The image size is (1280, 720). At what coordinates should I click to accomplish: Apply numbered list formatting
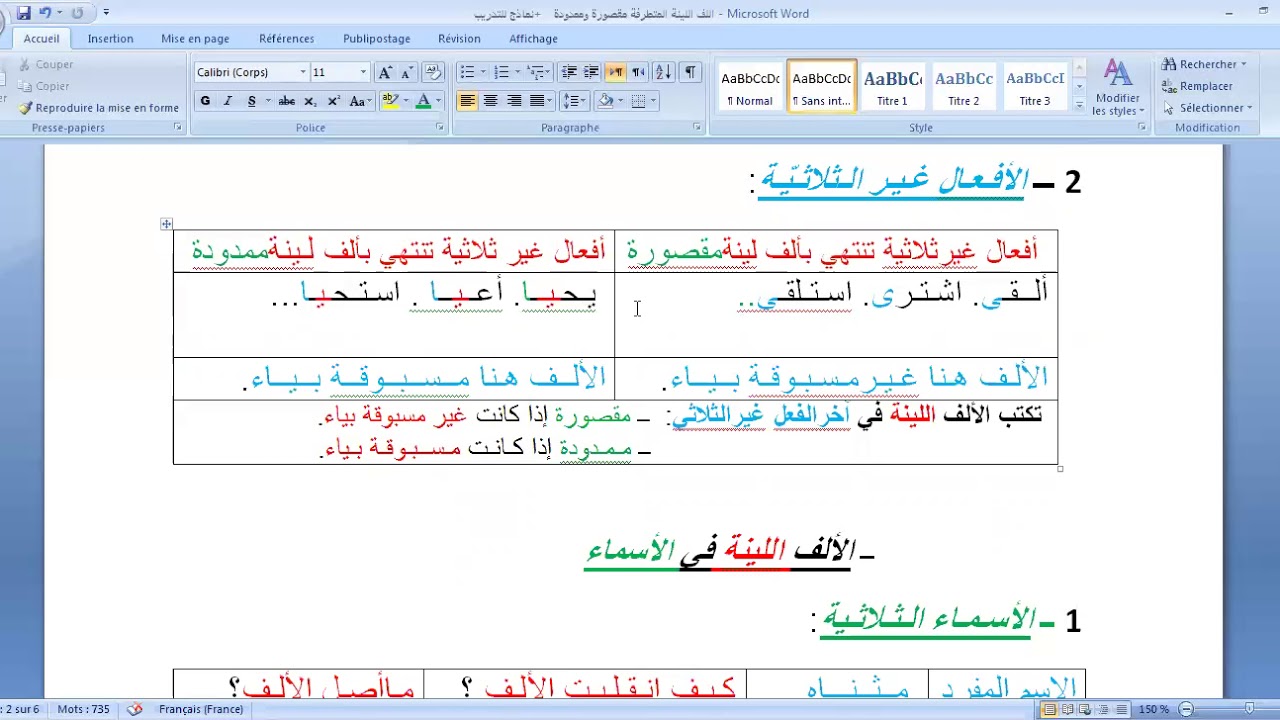point(502,72)
